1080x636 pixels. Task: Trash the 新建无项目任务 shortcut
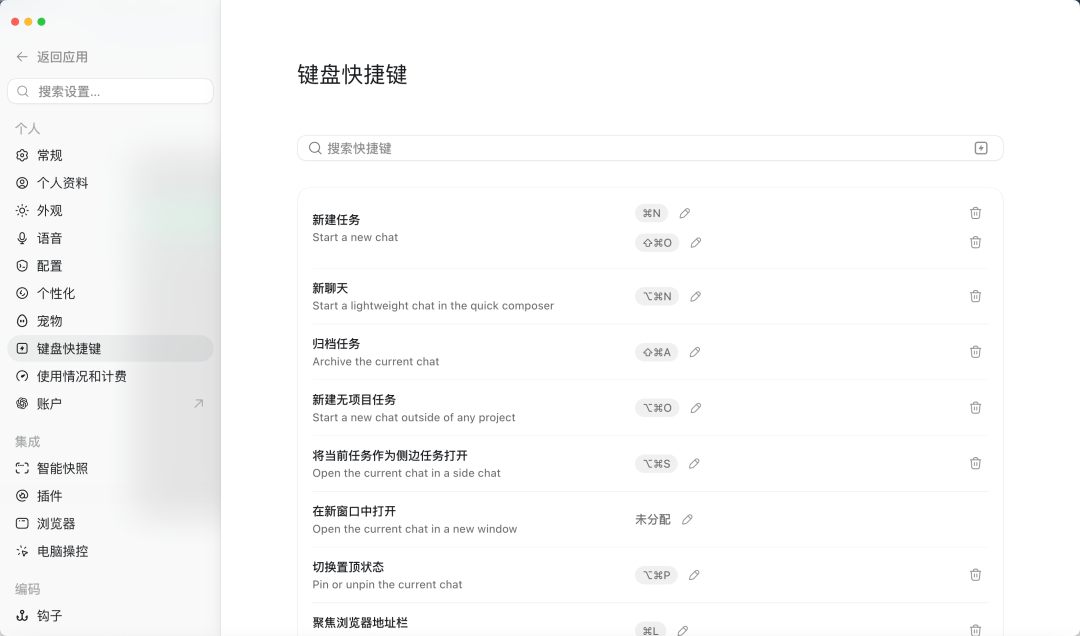(975, 408)
